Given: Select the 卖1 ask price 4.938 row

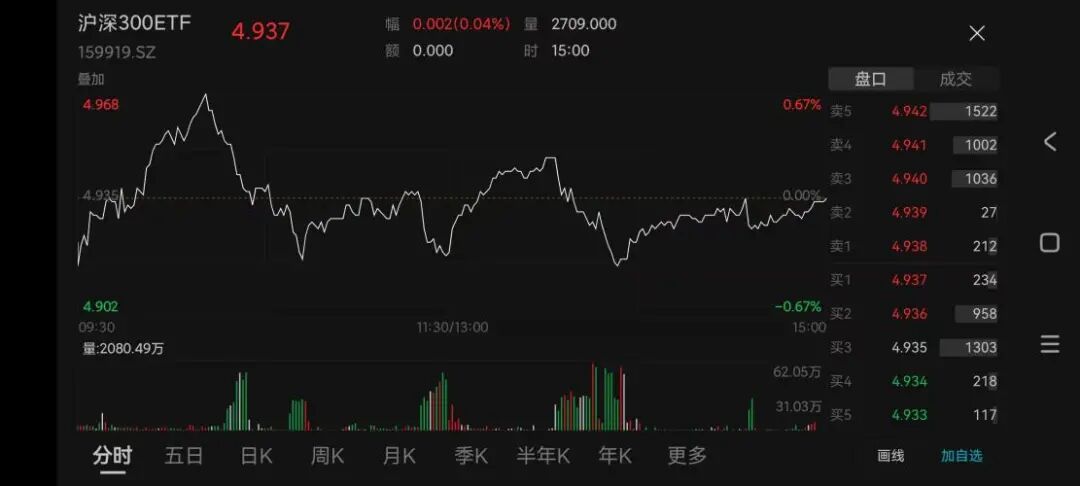Looking at the screenshot, I should (x=913, y=246).
